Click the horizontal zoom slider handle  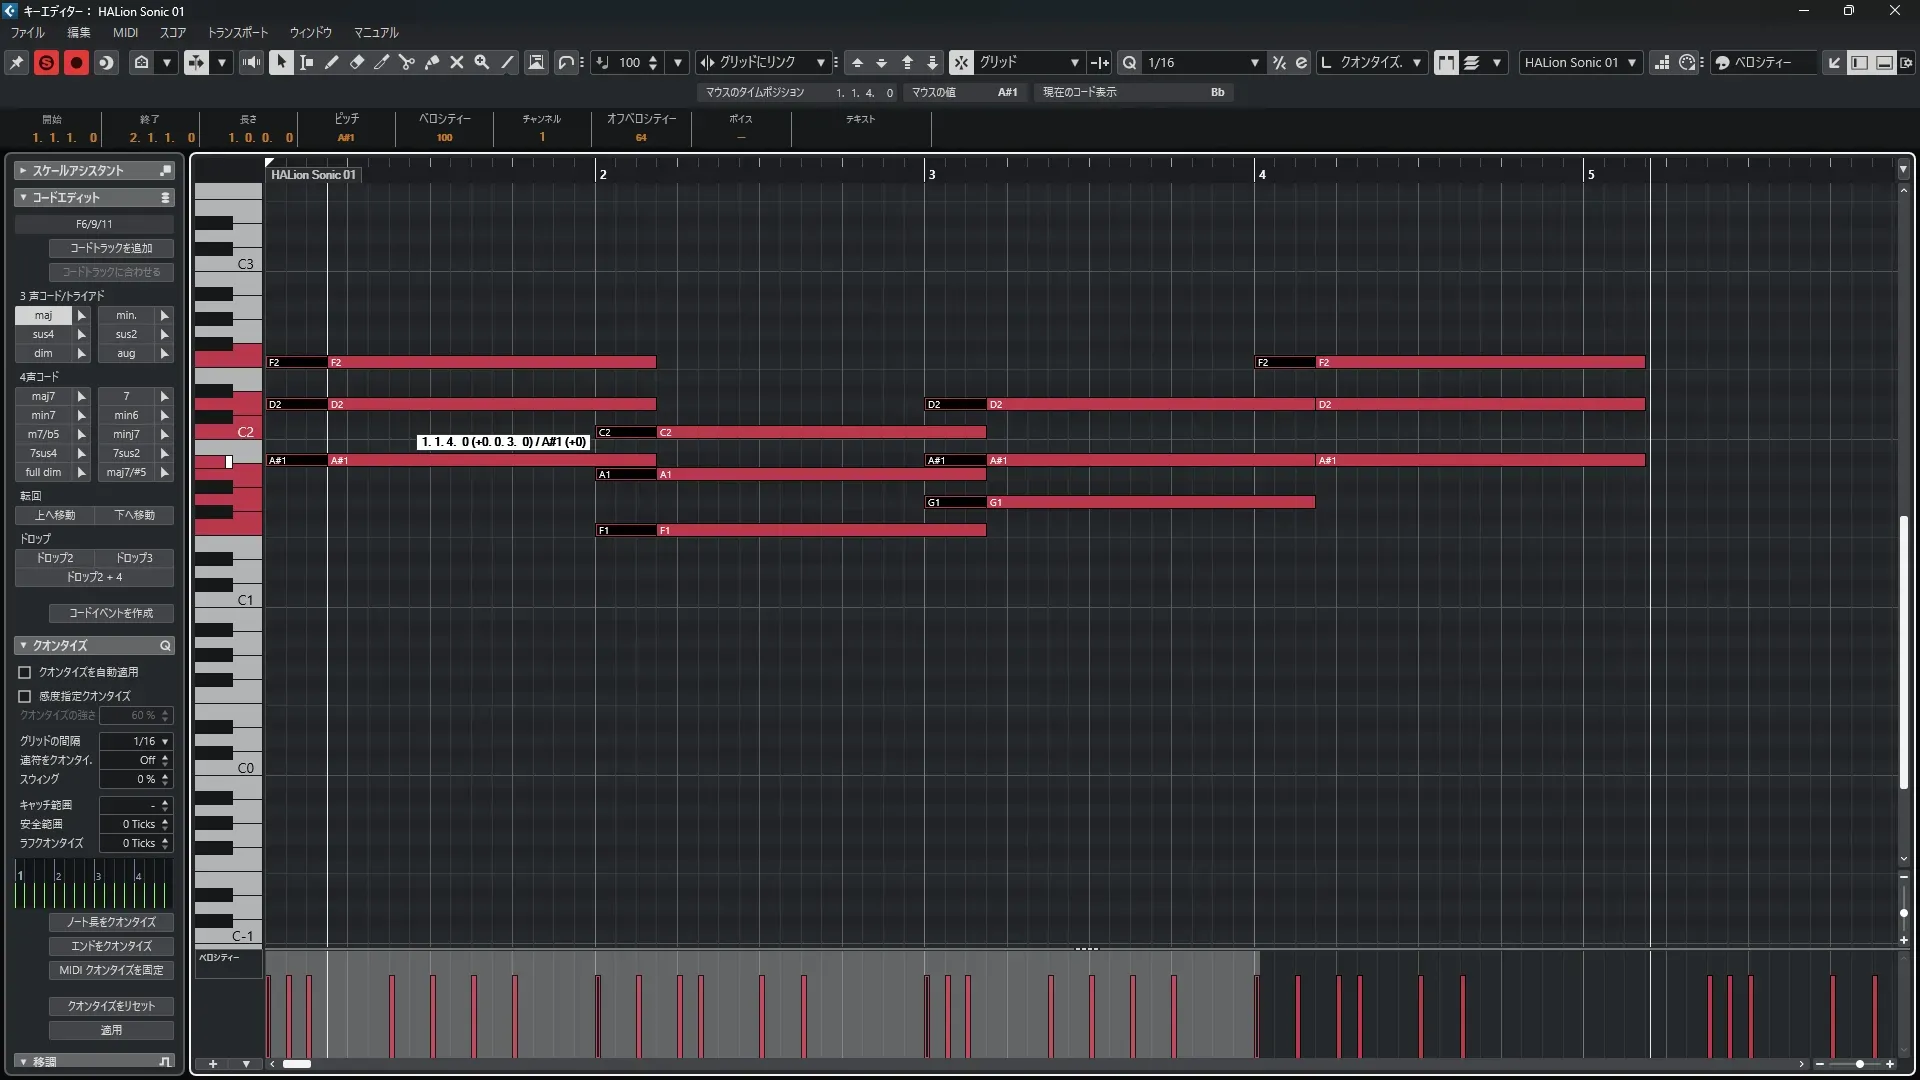tap(1859, 1064)
